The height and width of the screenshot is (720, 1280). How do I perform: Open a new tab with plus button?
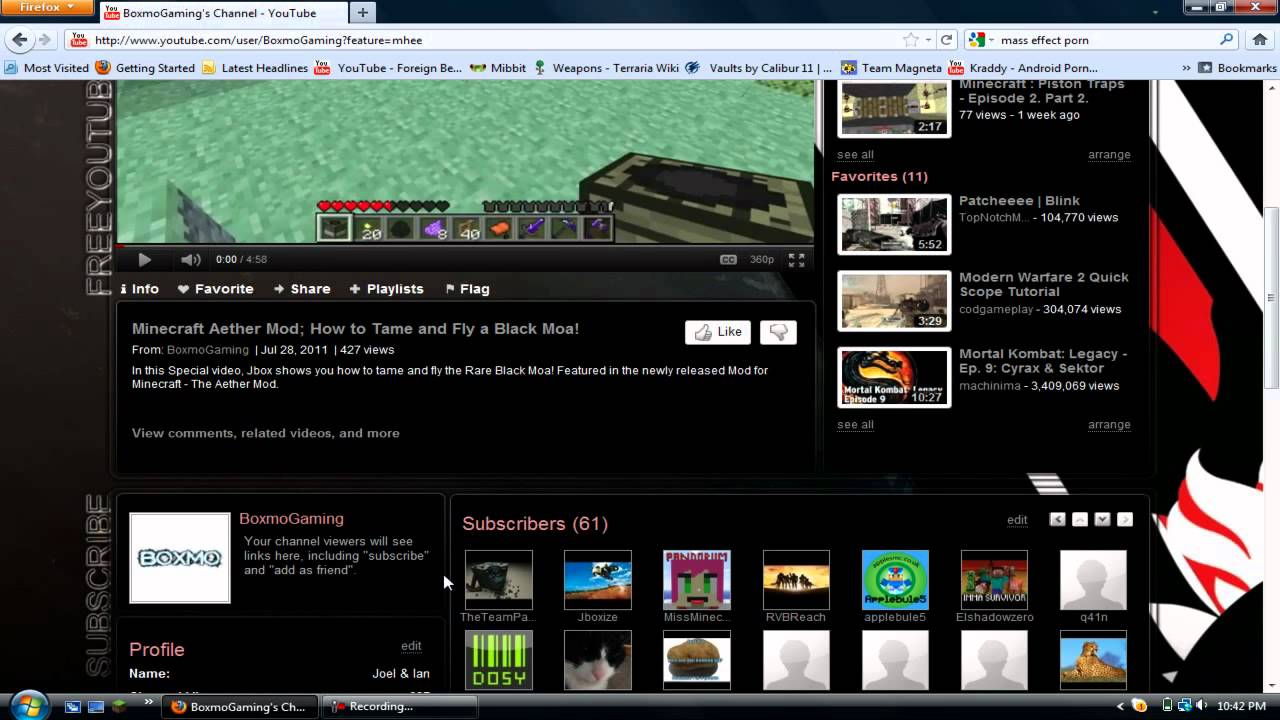362,13
